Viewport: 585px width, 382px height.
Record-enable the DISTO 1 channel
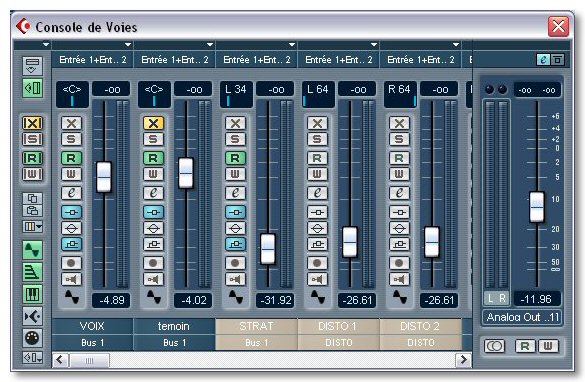(x=317, y=263)
